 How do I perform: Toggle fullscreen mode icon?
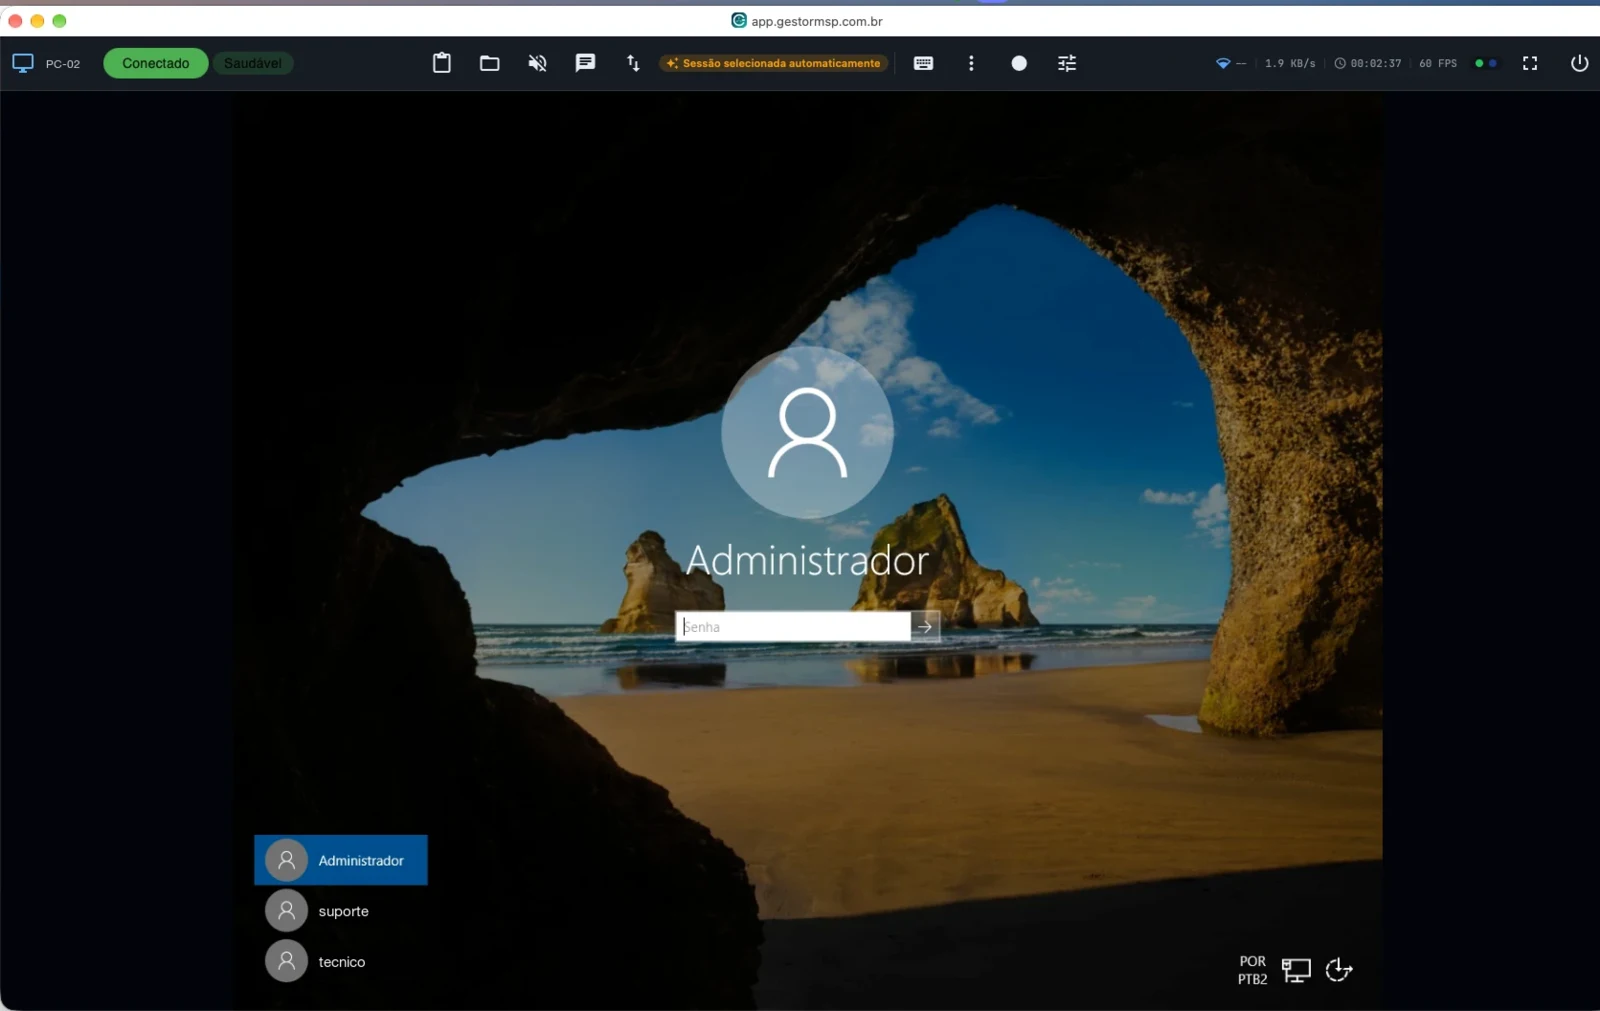1530,63
